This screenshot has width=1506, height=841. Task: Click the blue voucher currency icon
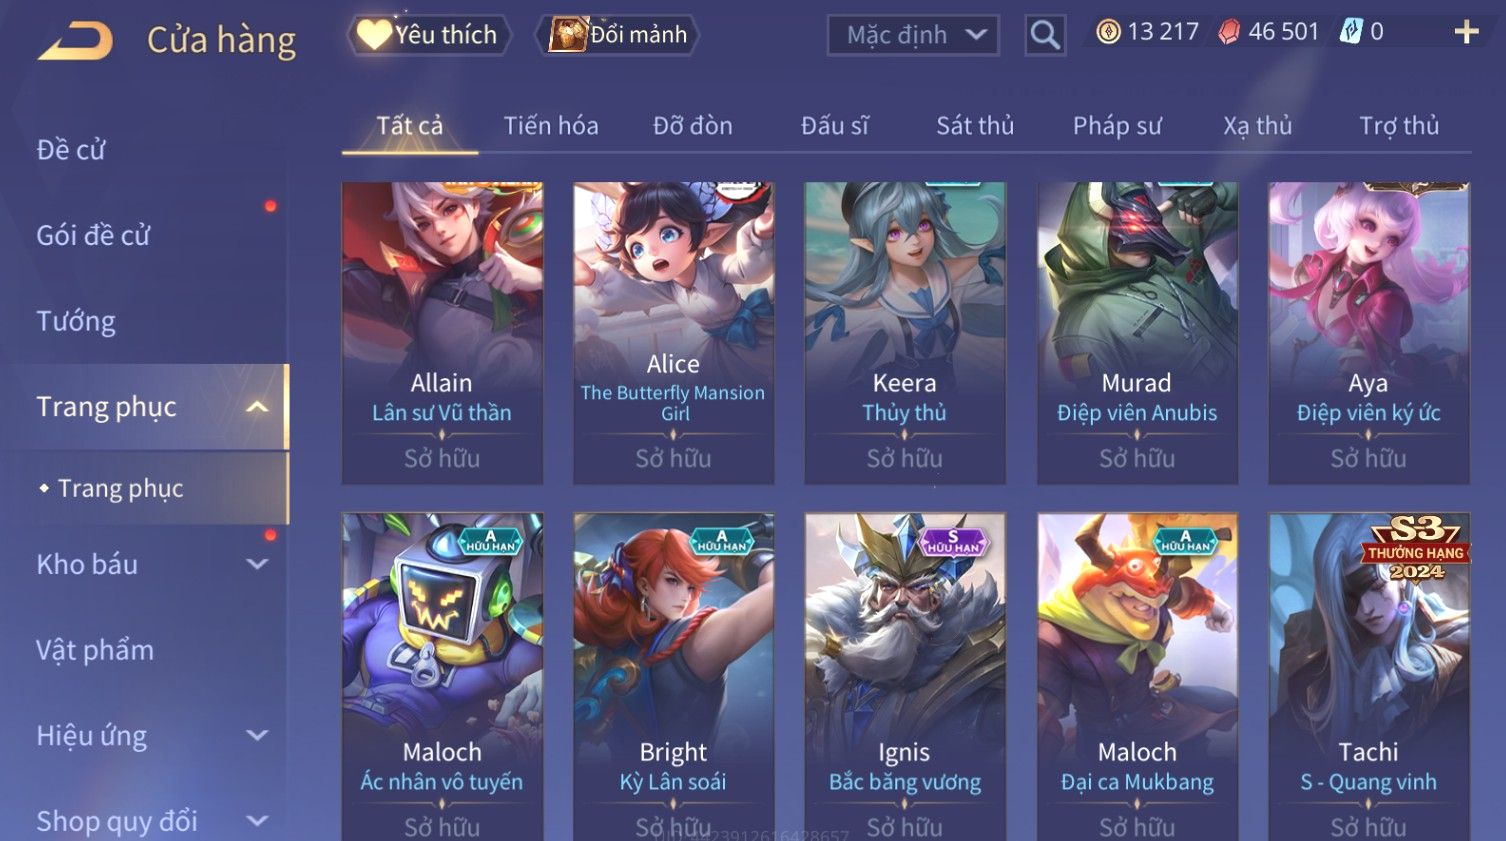(1351, 32)
